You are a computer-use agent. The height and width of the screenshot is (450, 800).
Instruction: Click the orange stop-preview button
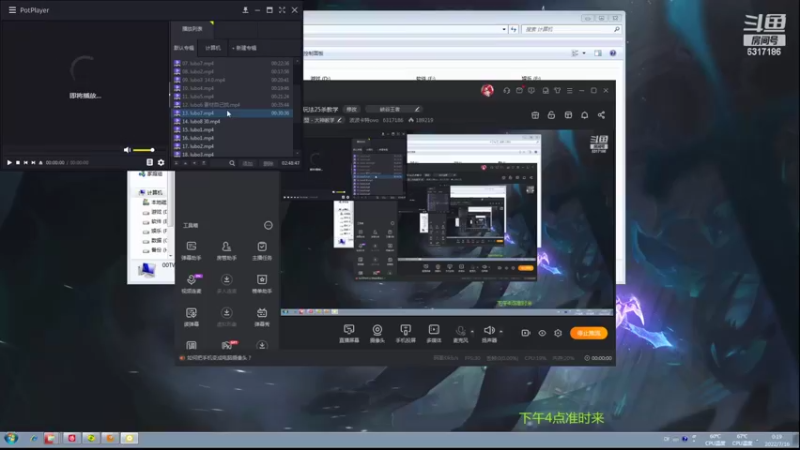(588, 333)
